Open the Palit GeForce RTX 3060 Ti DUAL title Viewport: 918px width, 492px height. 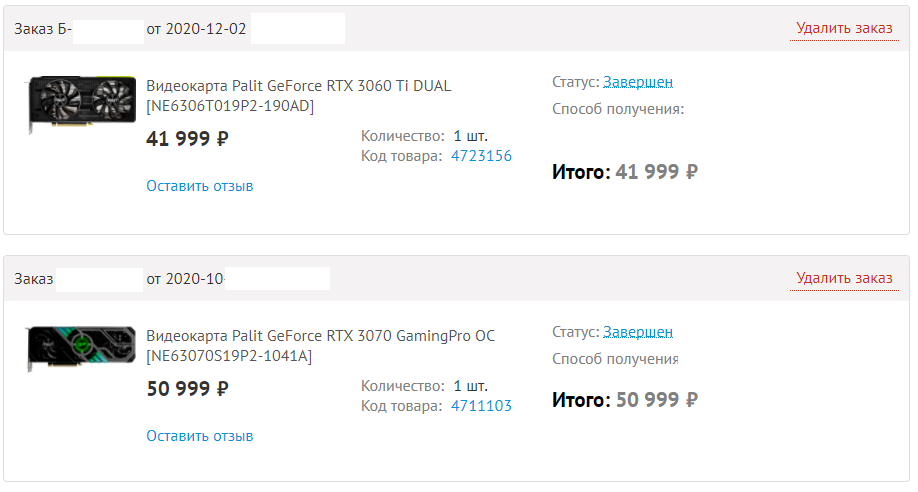coord(298,95)
